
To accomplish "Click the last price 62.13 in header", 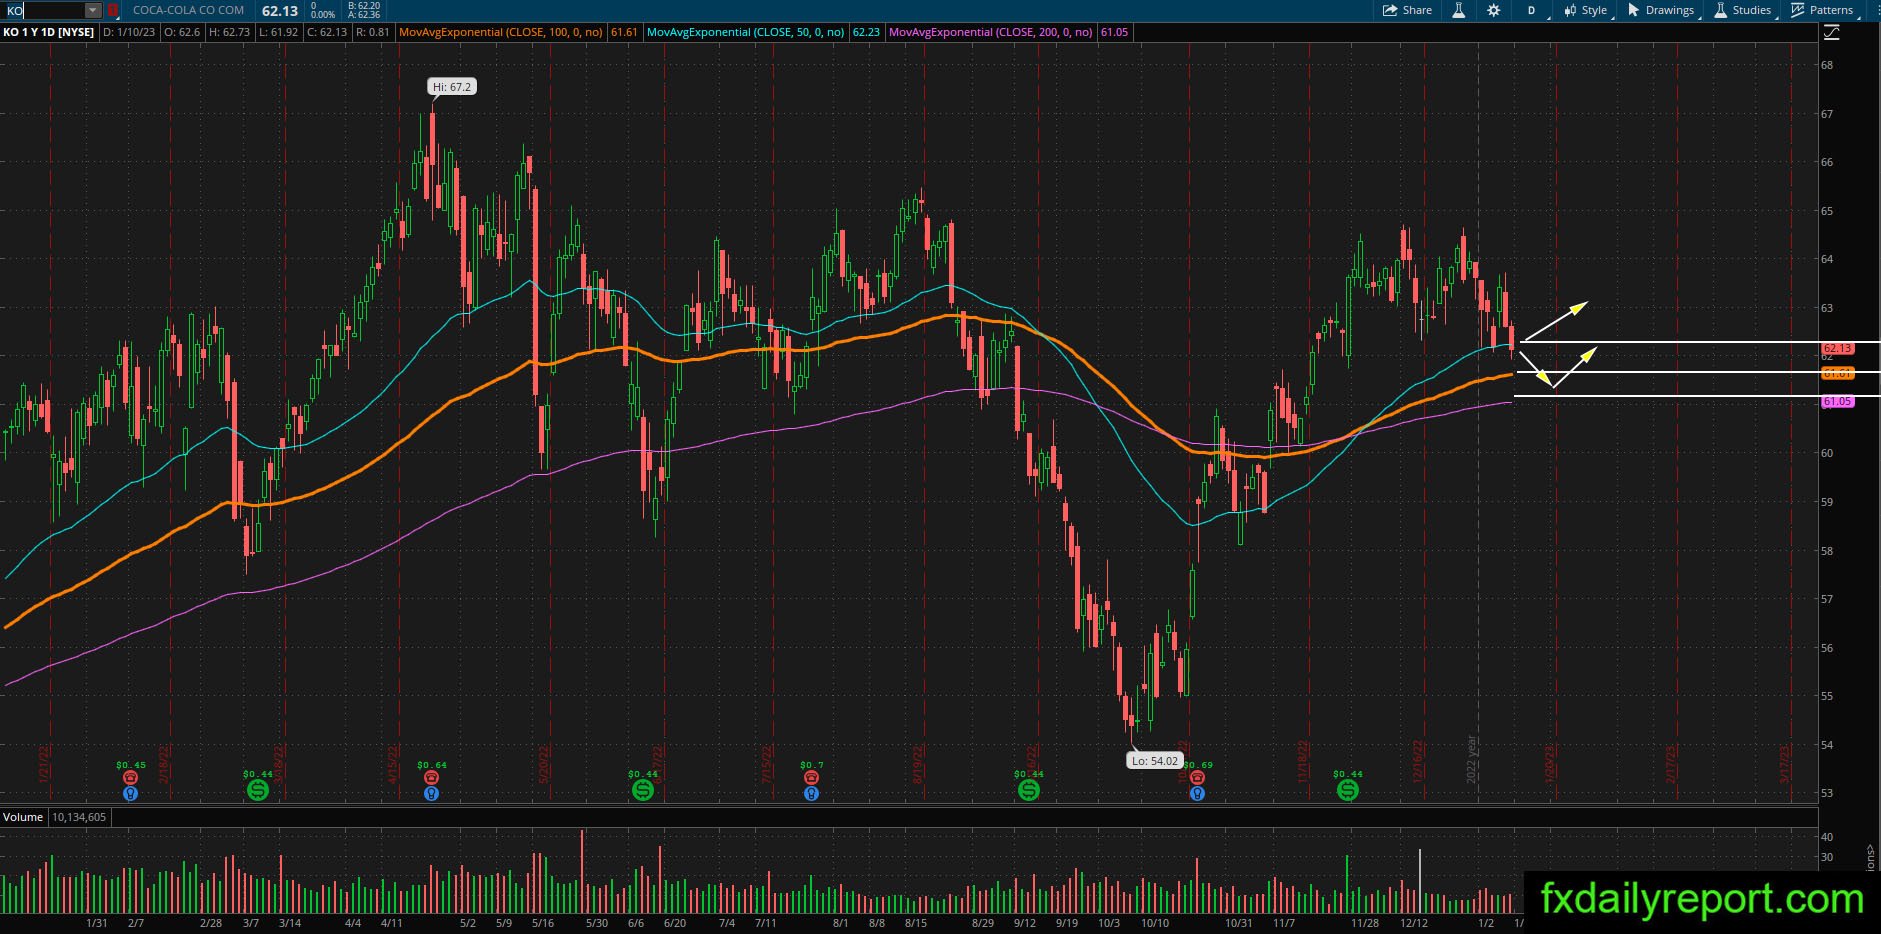I will pyautogui.click(x=280, y=11).
